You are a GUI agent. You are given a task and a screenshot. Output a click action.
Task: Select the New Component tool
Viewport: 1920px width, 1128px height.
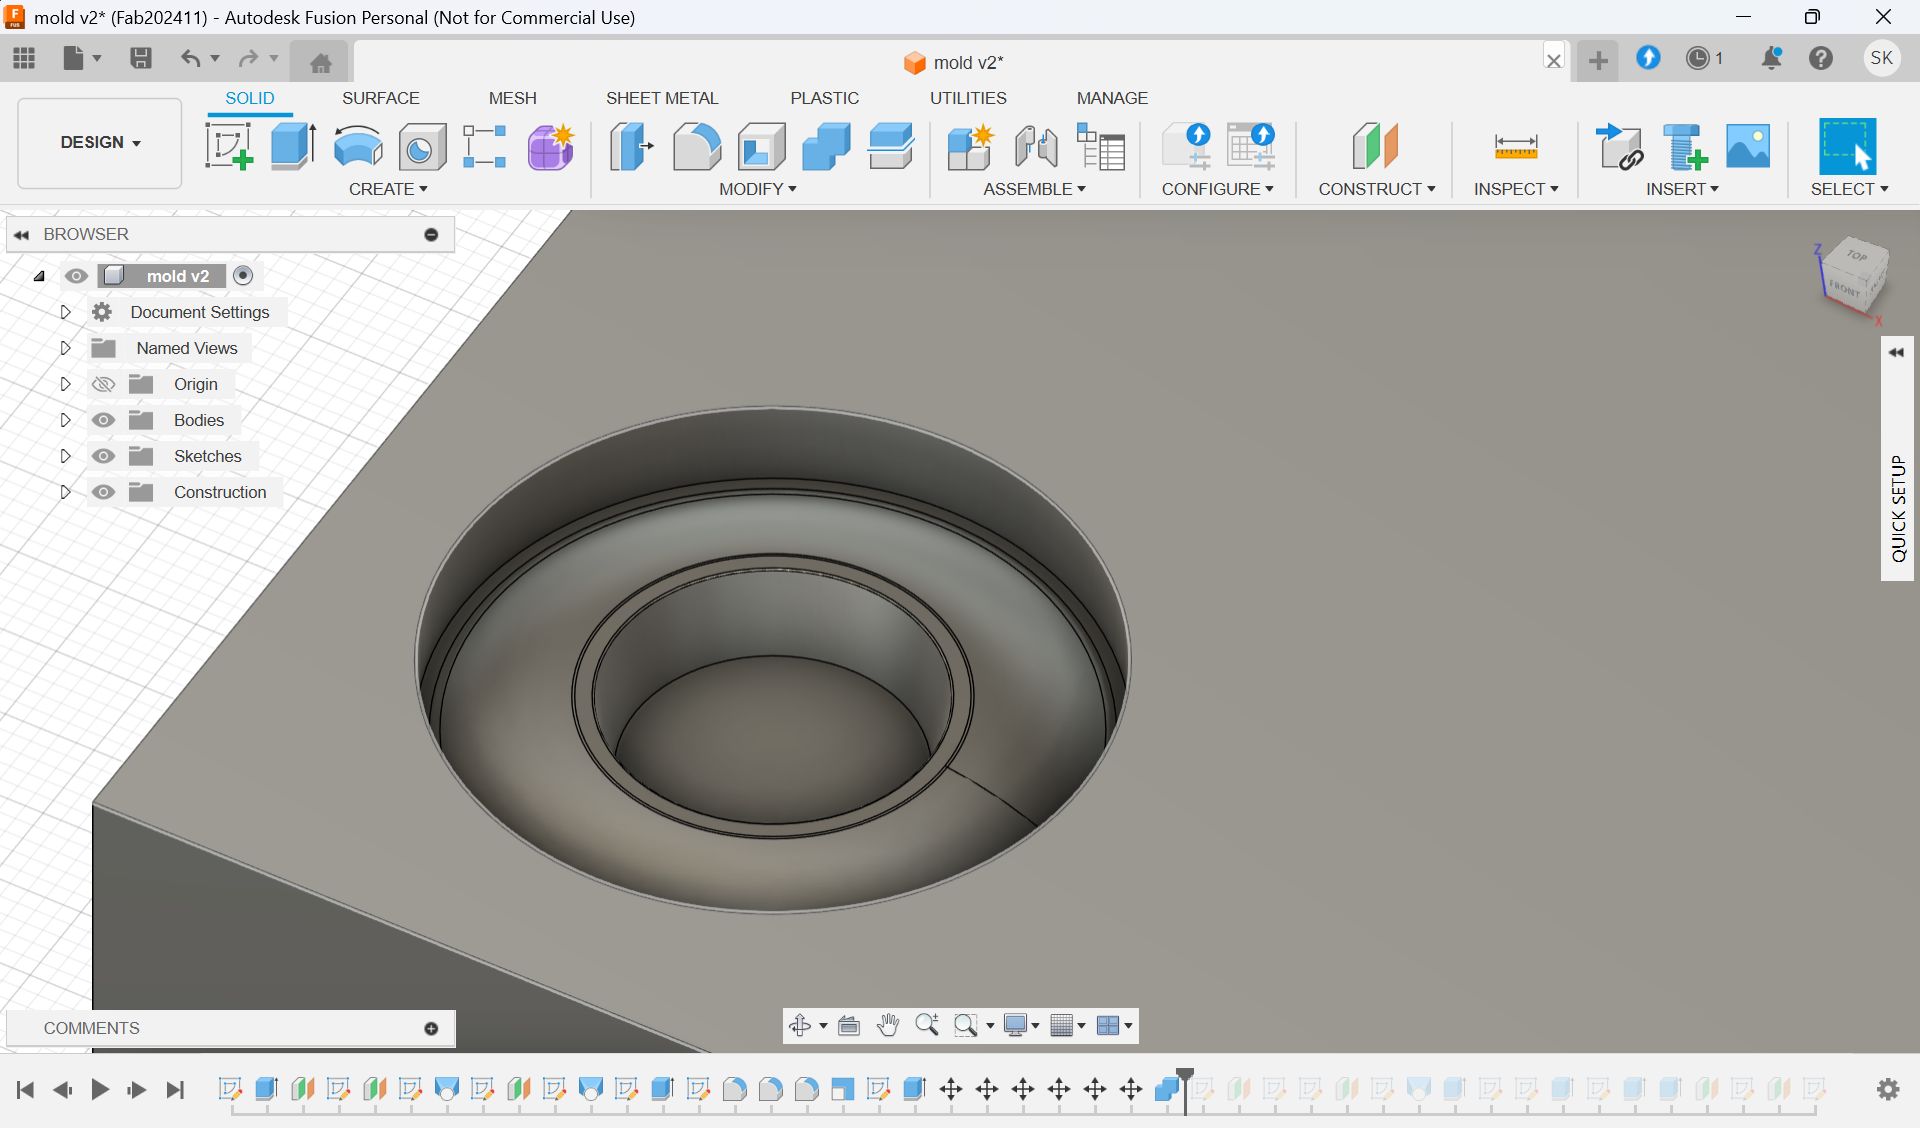point(970,147)
